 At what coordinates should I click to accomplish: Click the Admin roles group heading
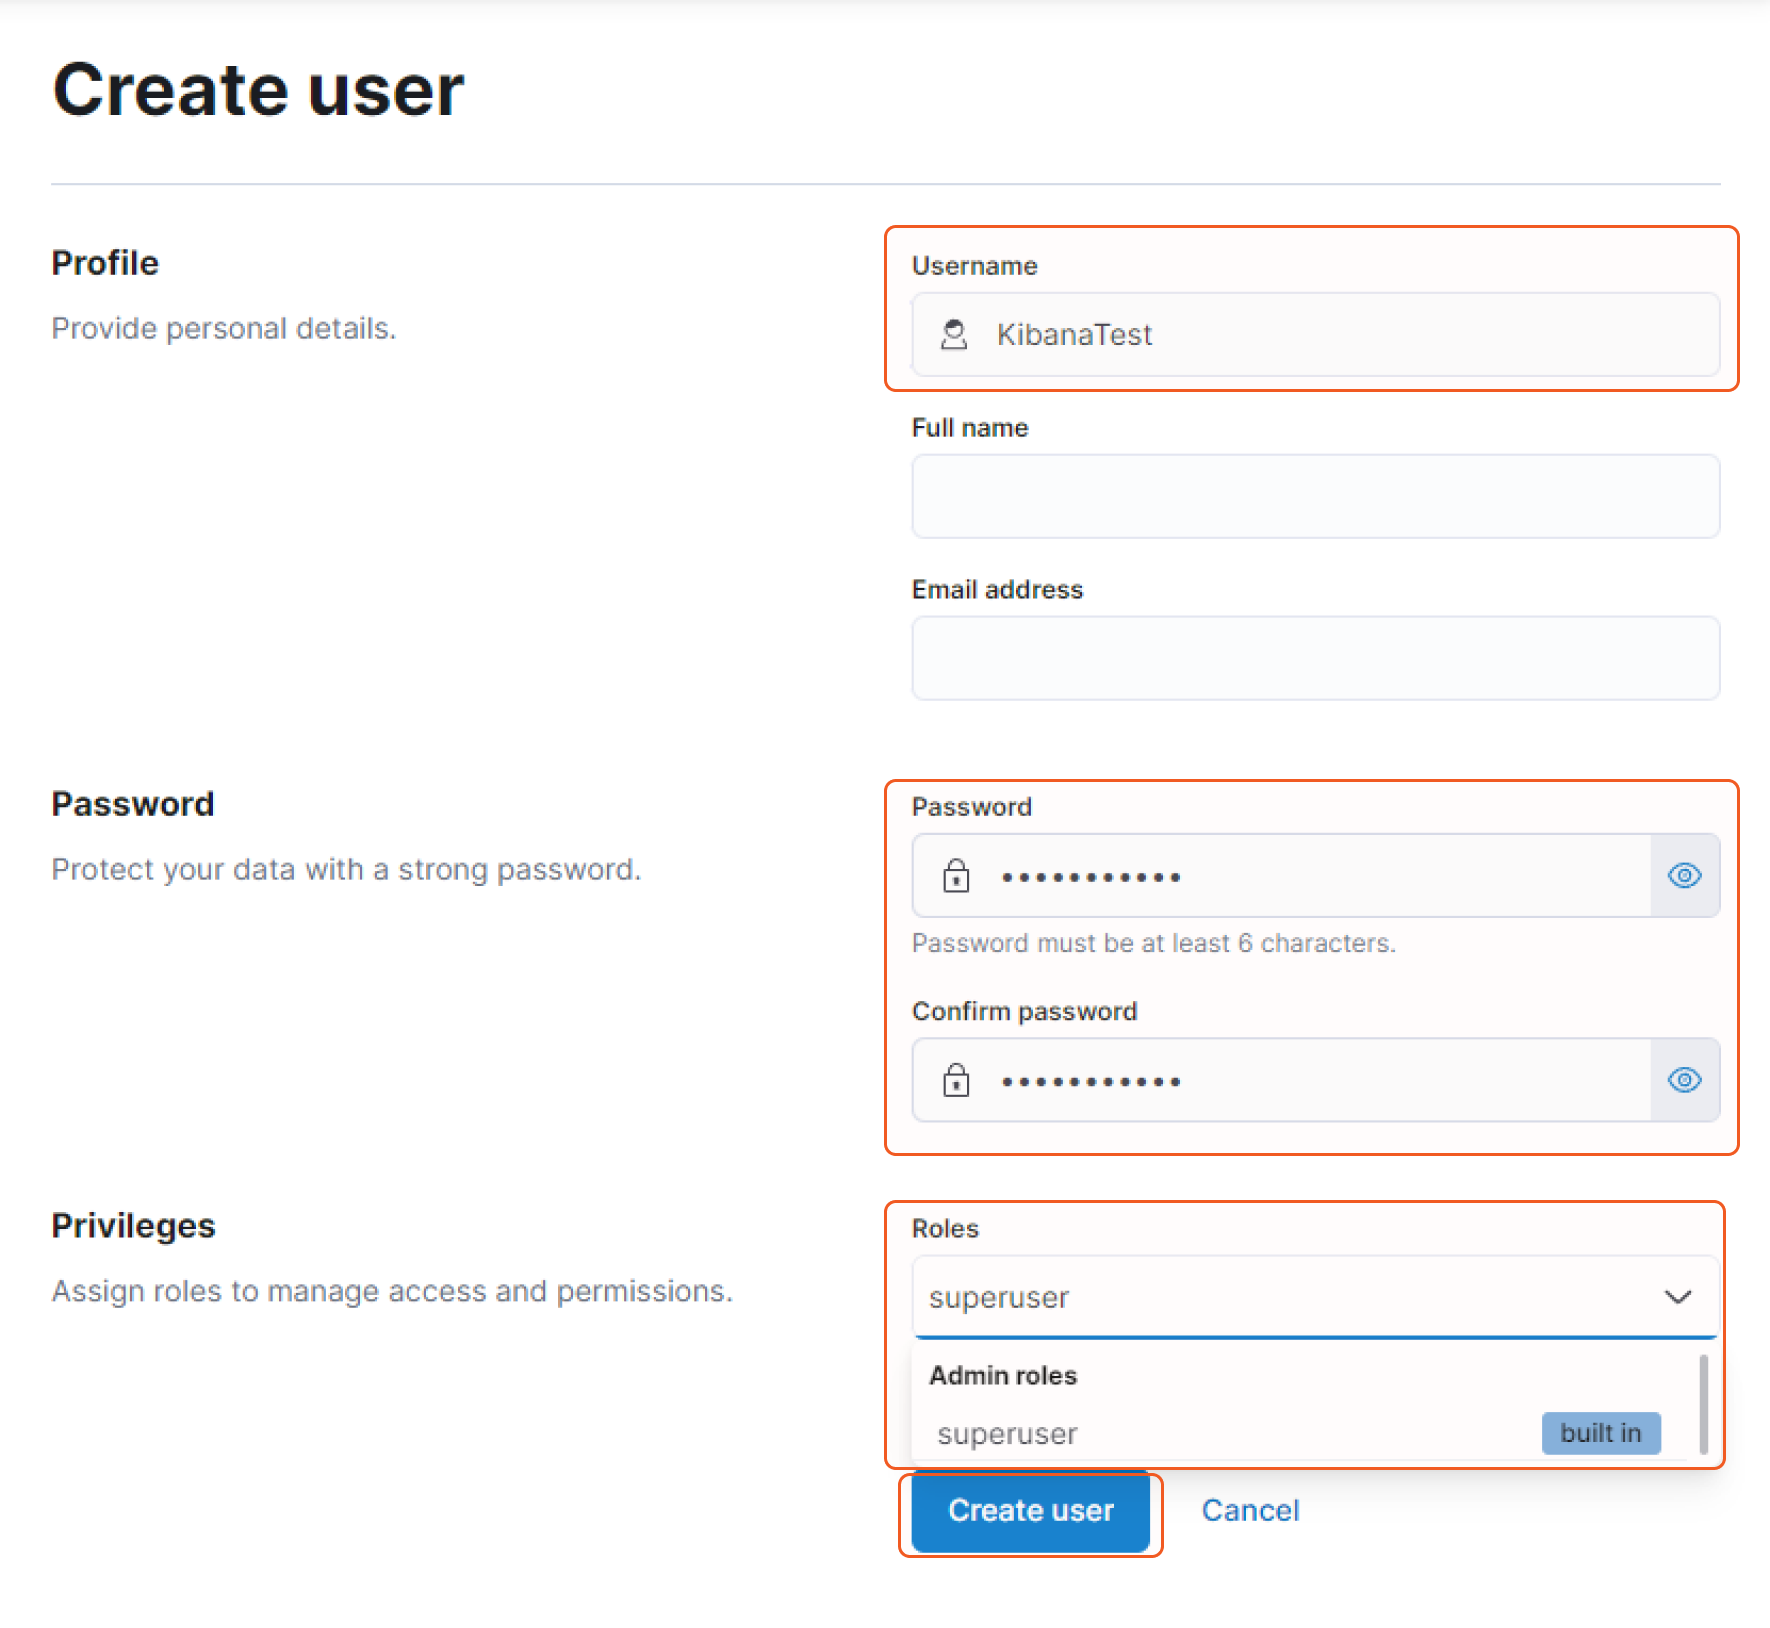pyautogui.click(x=1003, y=1375)
